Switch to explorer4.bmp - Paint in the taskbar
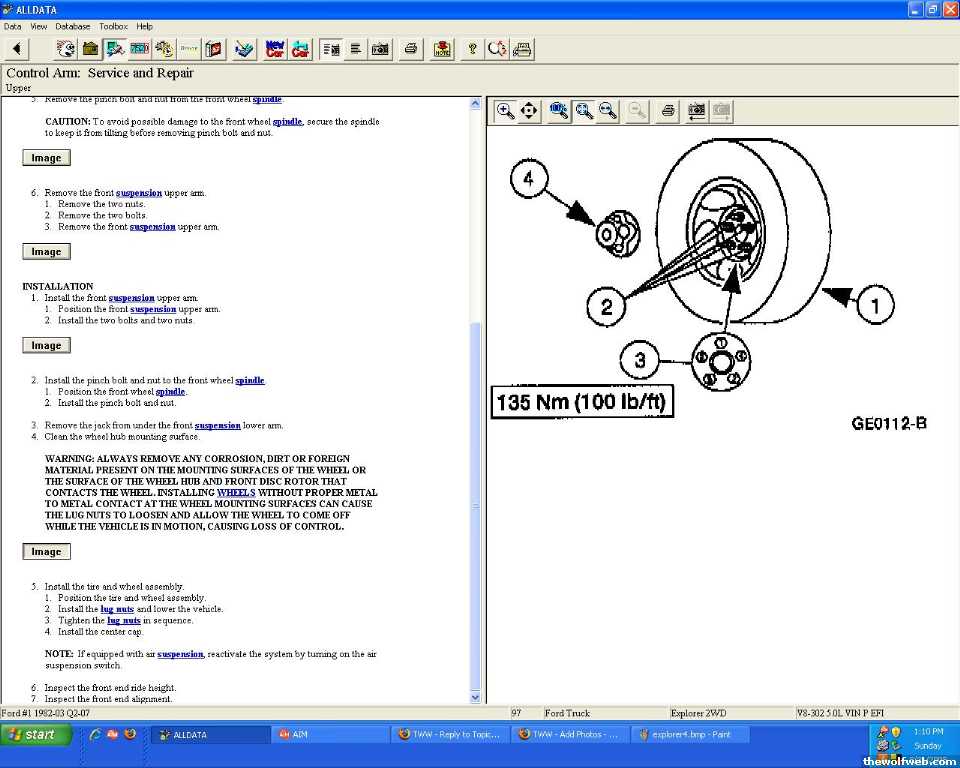Image resolution: width=960 pixels, height=768 pixels. click(x=690, y=734)
